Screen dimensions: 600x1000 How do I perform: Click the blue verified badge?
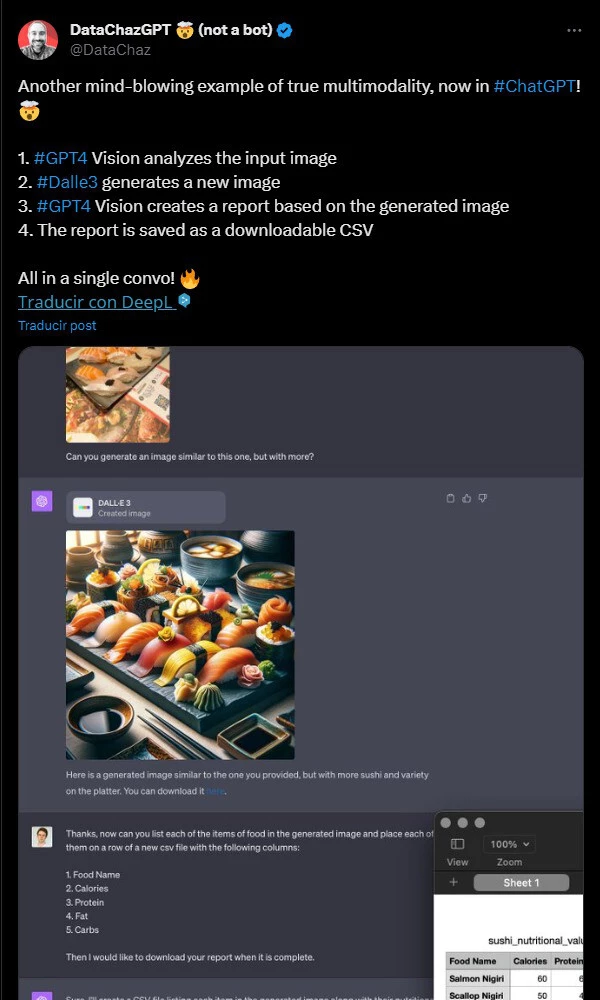point(285,30)
